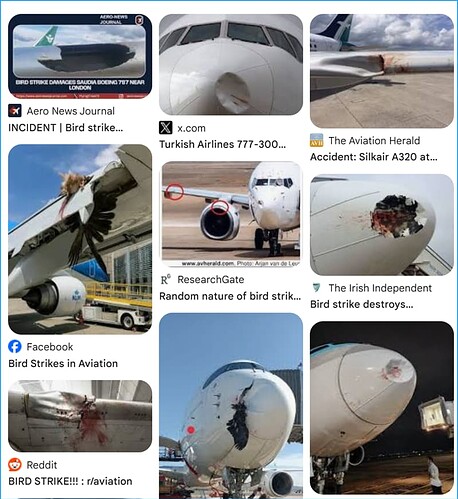Open the image with red circled engine

[231, 214]
